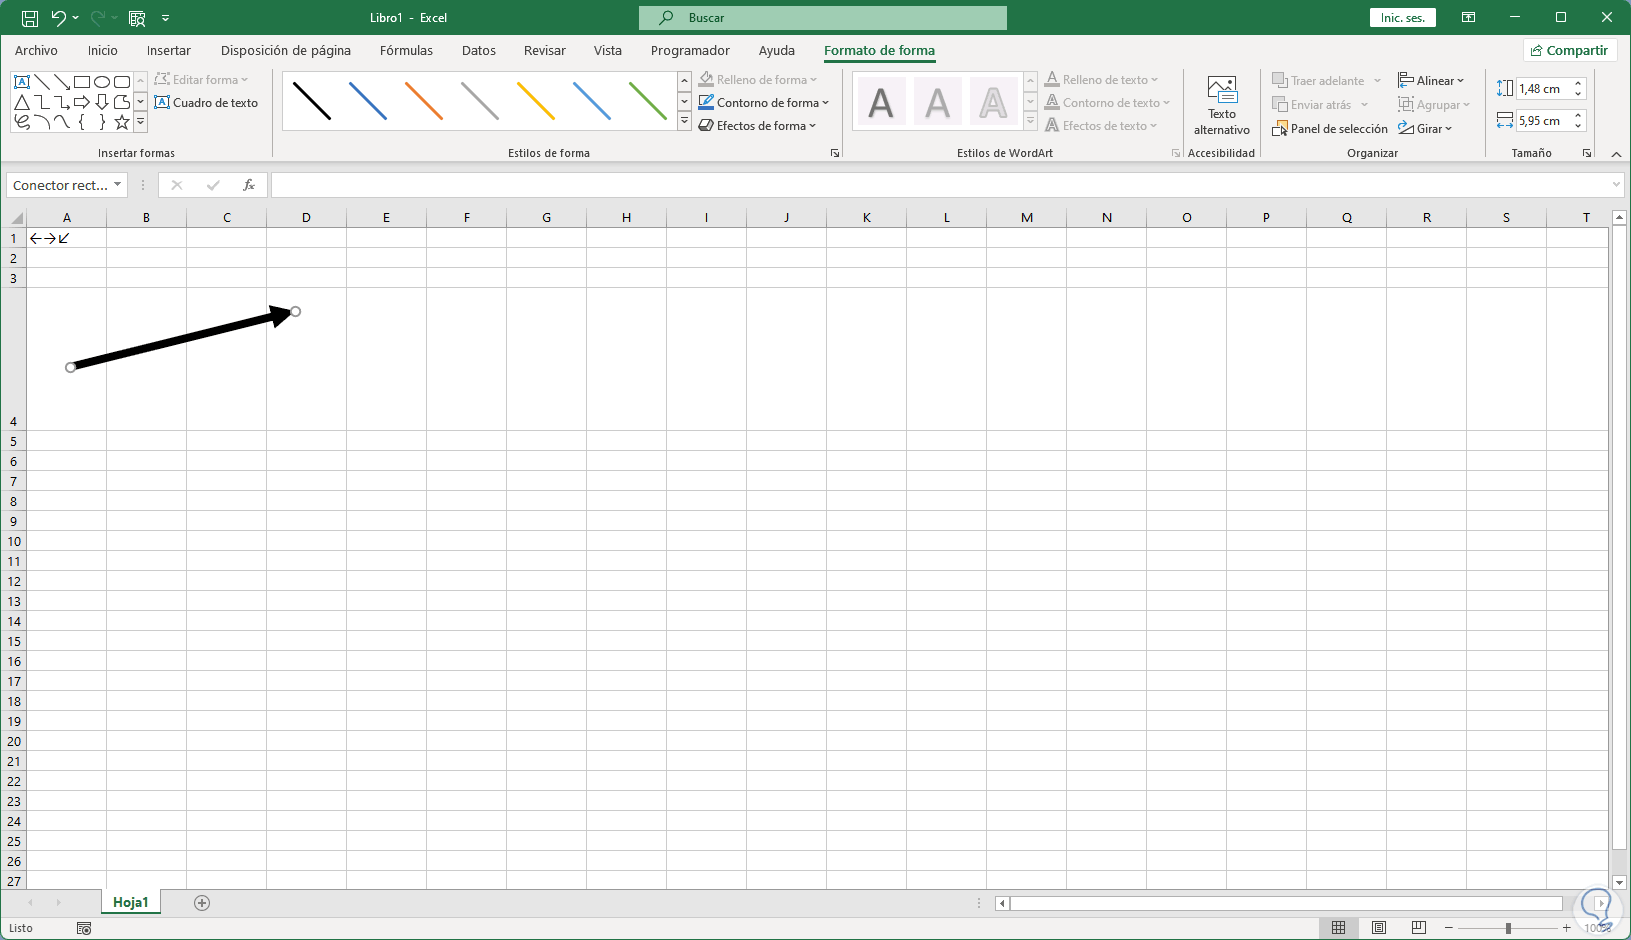Select the rounded rectangle shape
Screen dimensions: 1631x940
(x=122, y=82)
